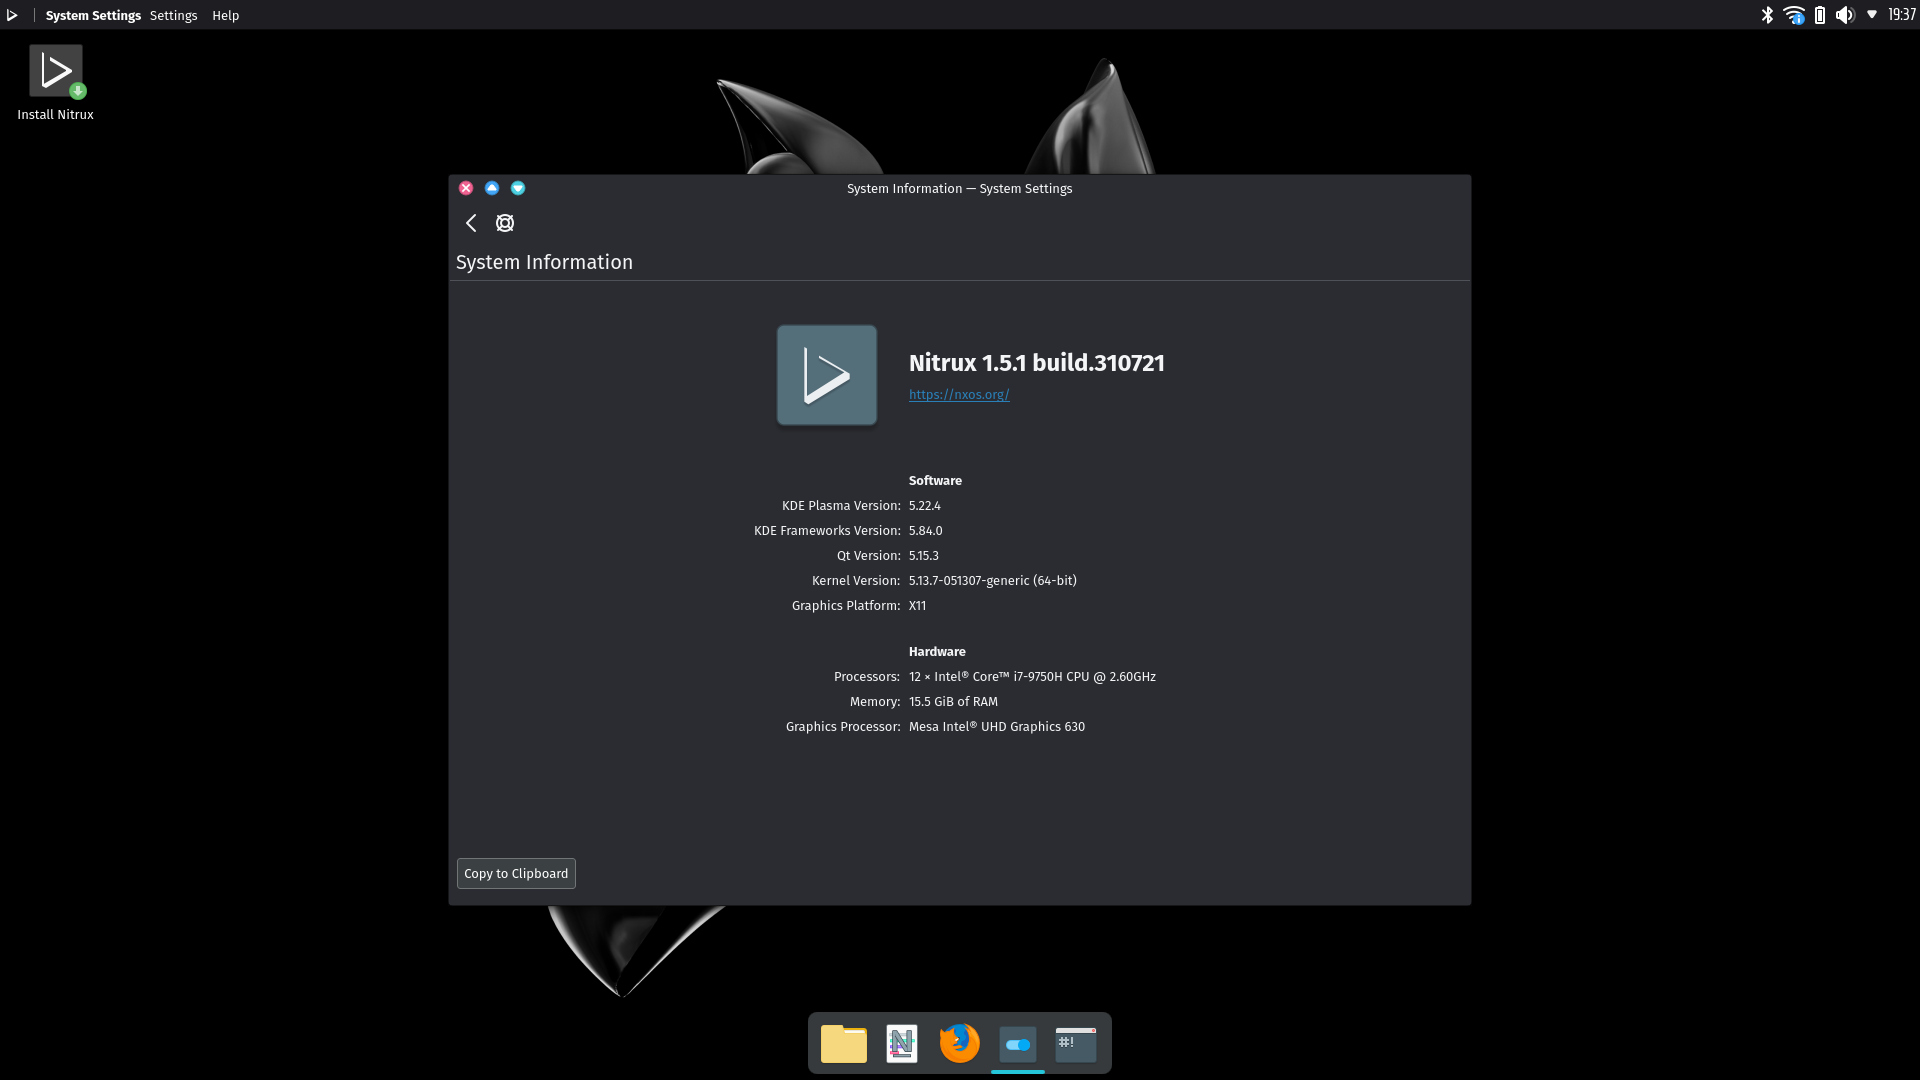Click the Wi-Fi status icon in the tray
The height and width of the screenshot is (1080, 1920).
pyautogui.click(x=1794, y=15)
